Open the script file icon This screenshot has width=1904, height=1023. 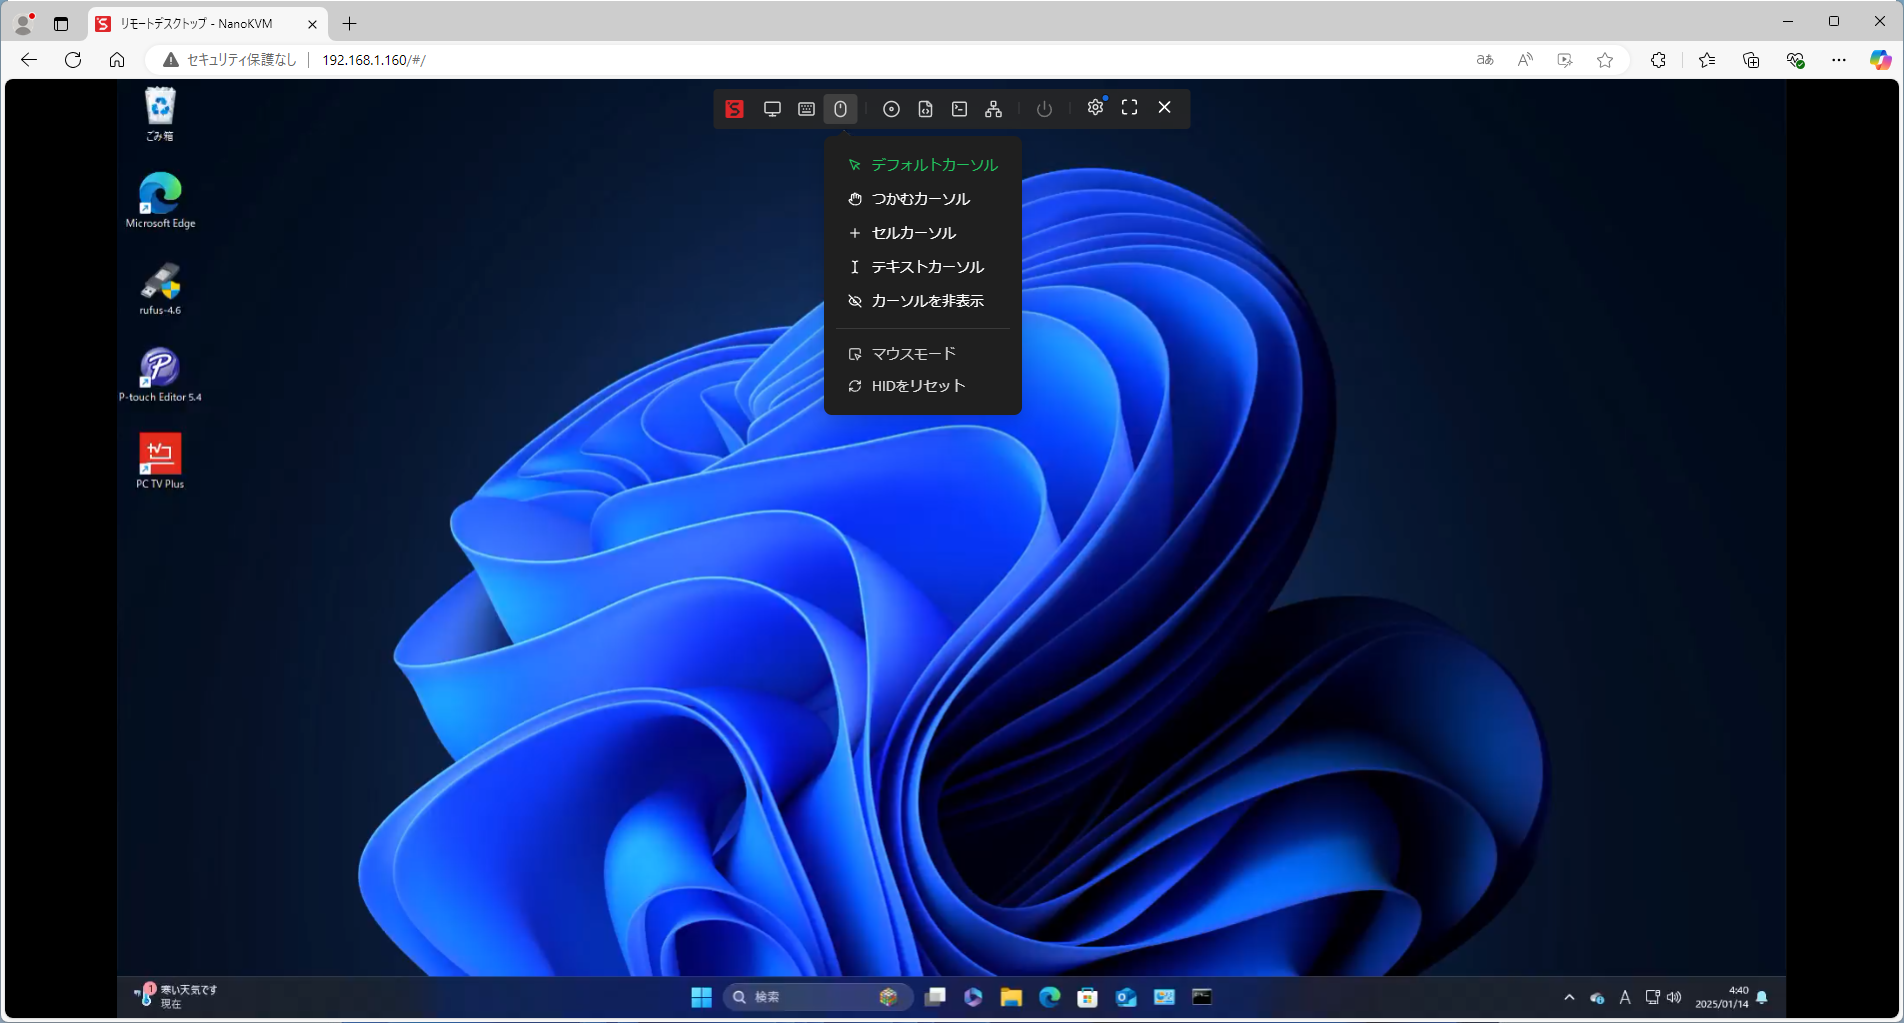(925, 109)
